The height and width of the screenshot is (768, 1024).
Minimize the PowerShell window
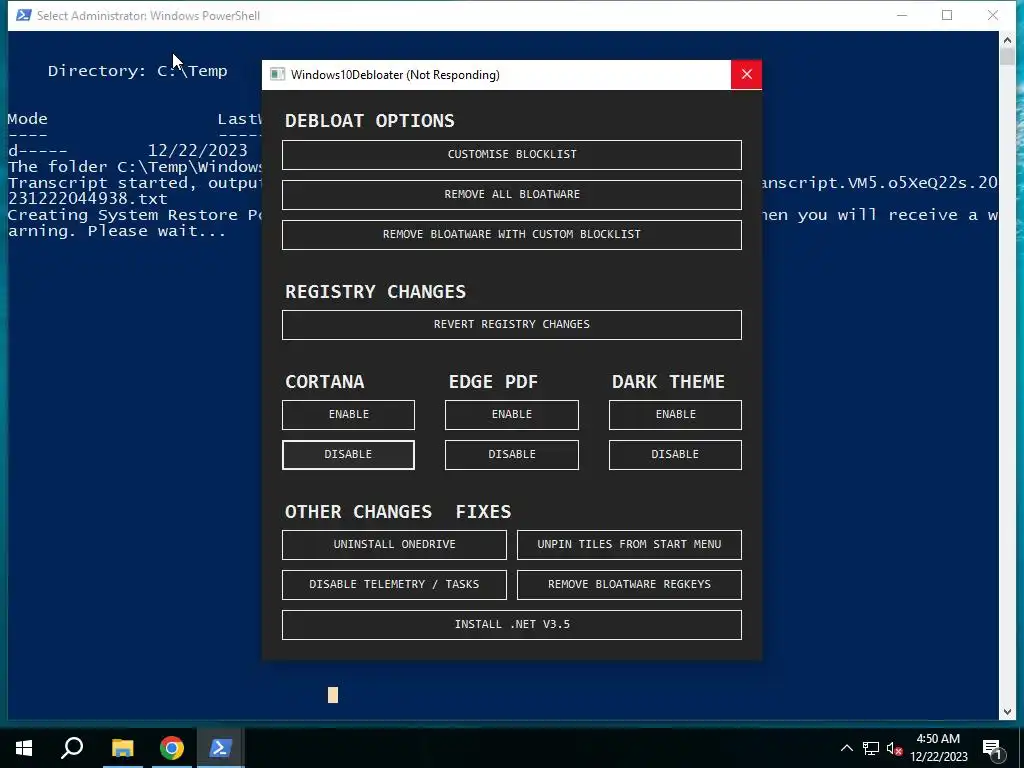coord(902,15)
